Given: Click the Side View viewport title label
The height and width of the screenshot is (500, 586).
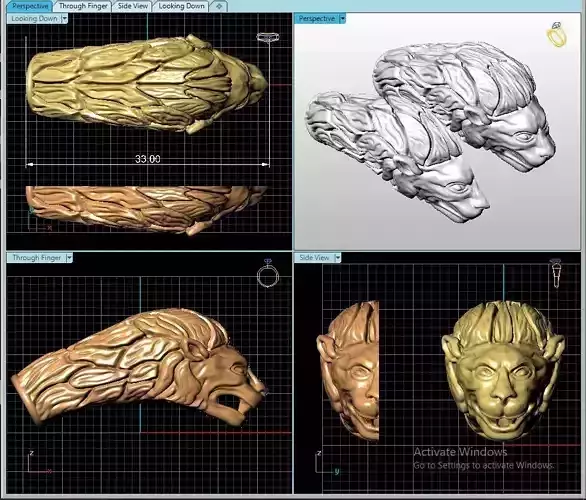Looking at the screenshot, I should click(x=314, y=257).
